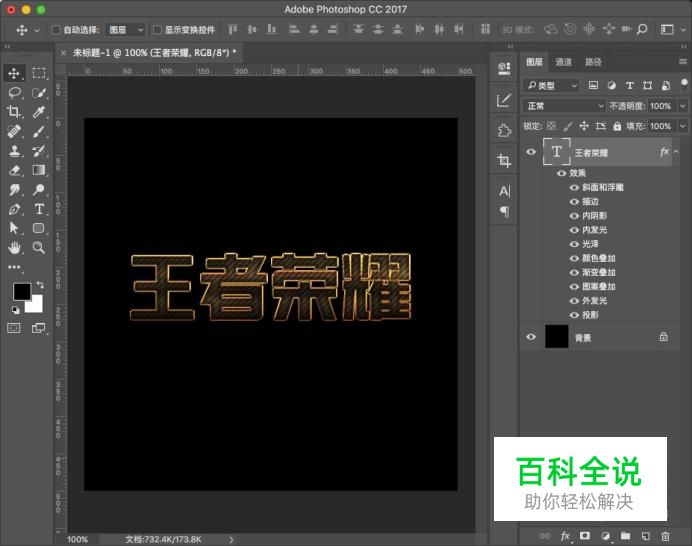Open the status bar info arrow

[x=231, y=539]
